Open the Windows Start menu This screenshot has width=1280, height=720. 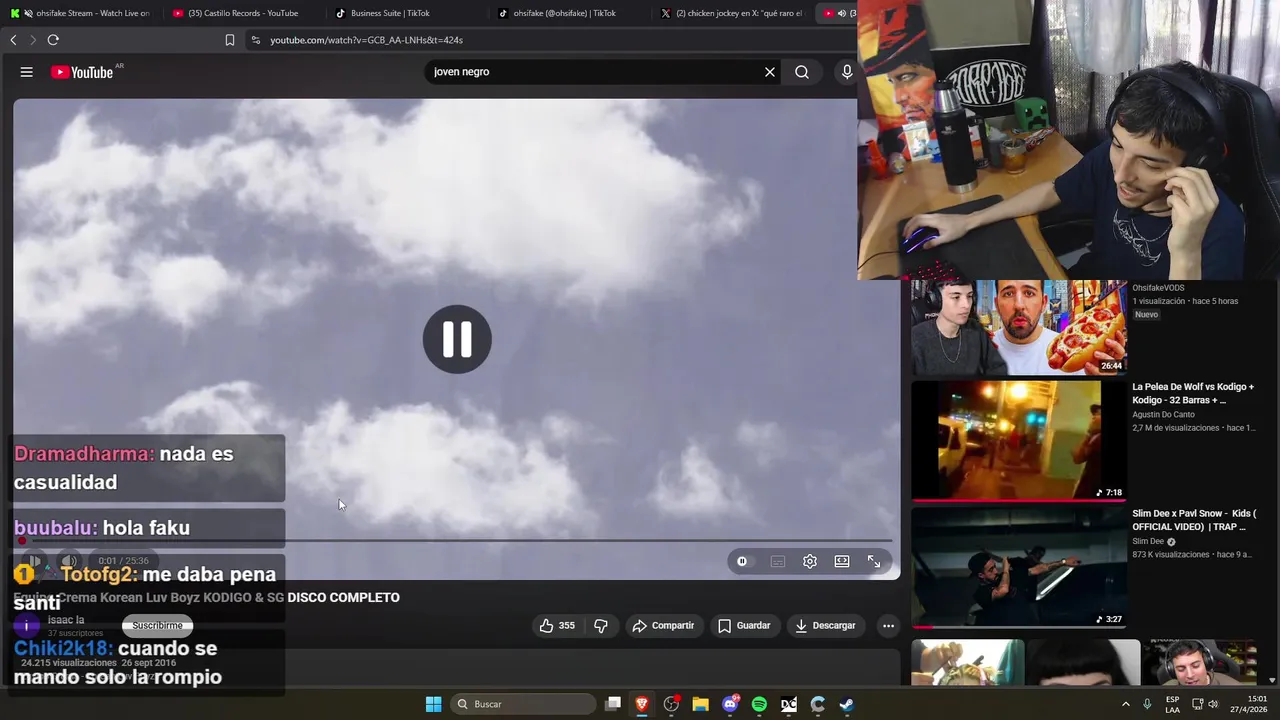pos(433,704)
